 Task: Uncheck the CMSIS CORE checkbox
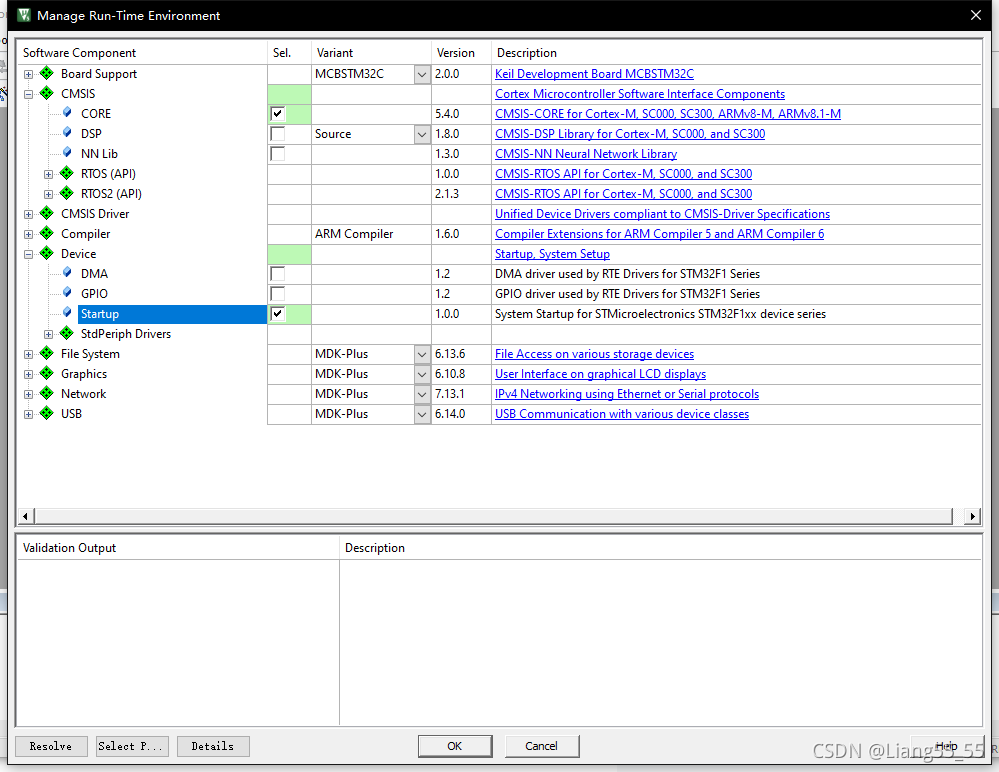[278, 114]
